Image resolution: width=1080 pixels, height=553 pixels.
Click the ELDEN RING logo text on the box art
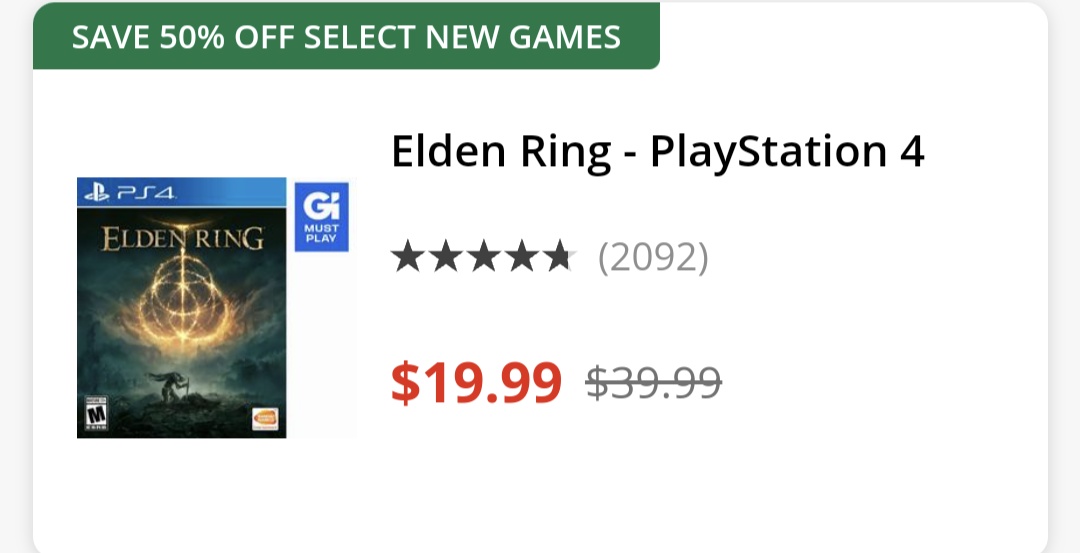182,239
